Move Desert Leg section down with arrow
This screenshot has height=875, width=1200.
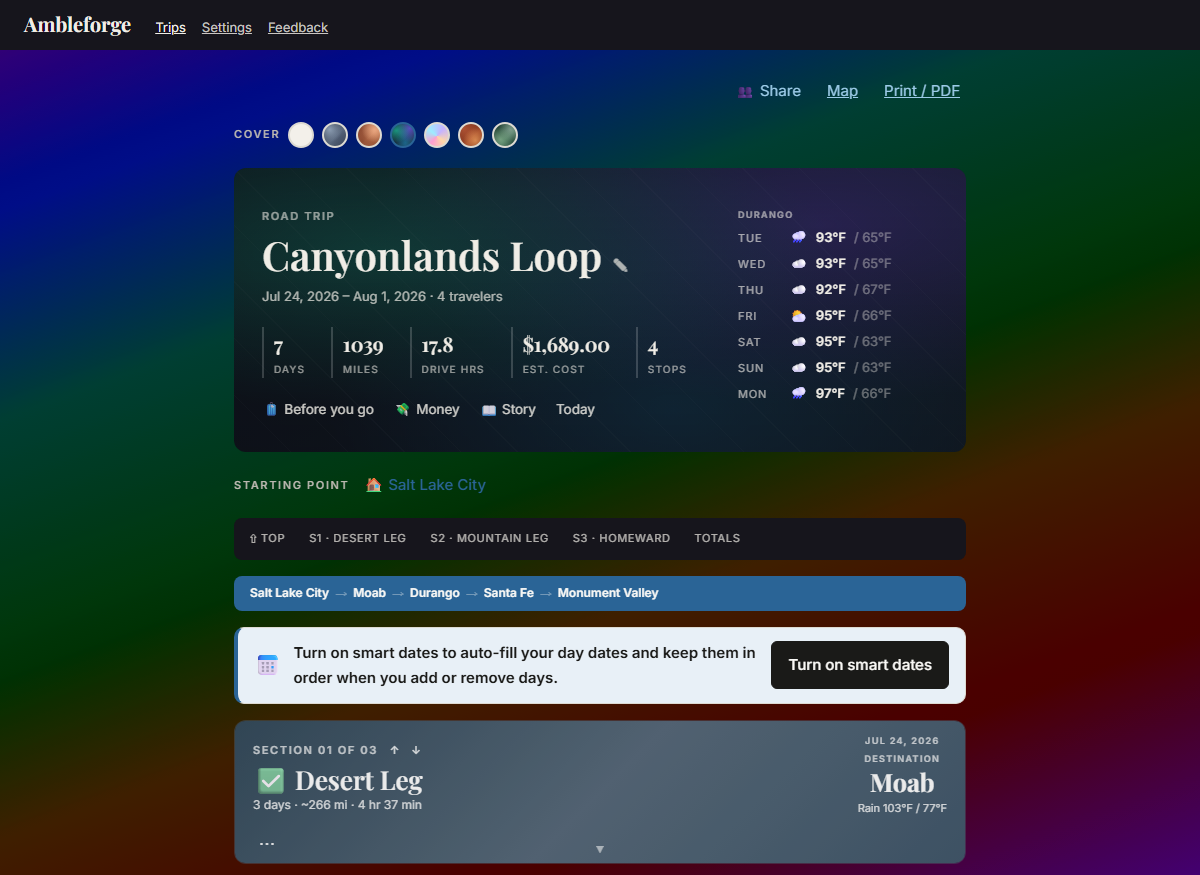416,750
